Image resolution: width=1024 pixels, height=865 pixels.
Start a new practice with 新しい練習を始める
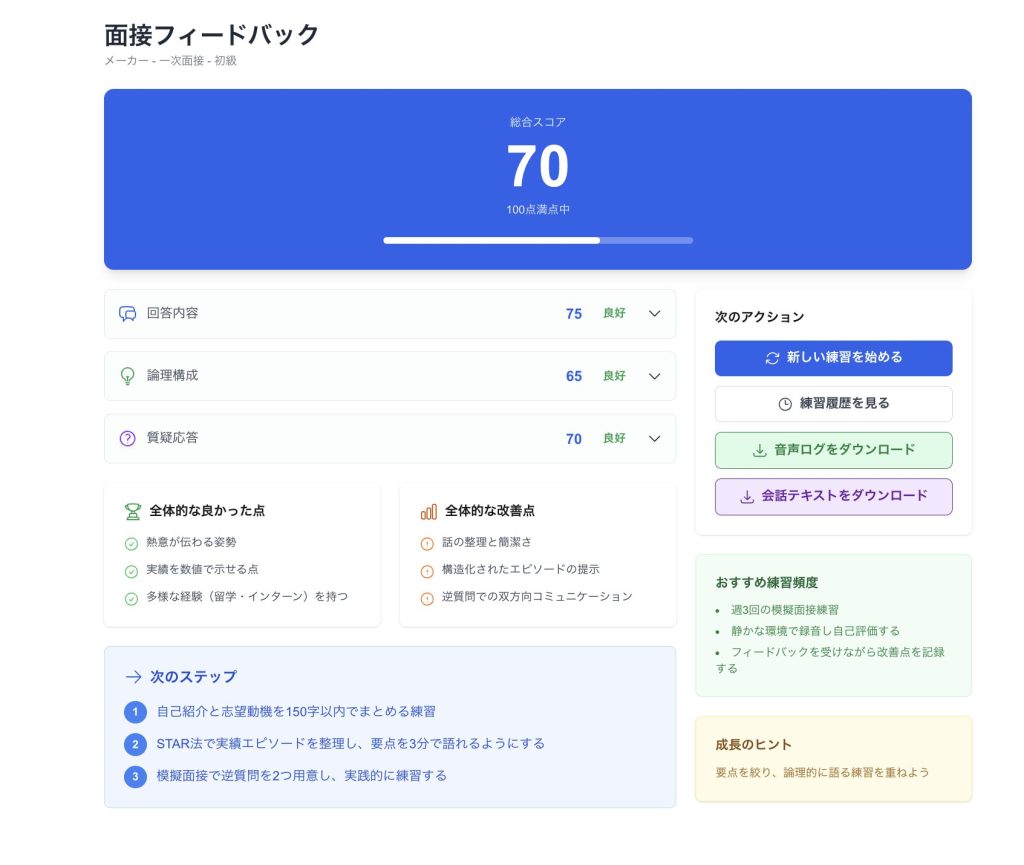[833, 358]
